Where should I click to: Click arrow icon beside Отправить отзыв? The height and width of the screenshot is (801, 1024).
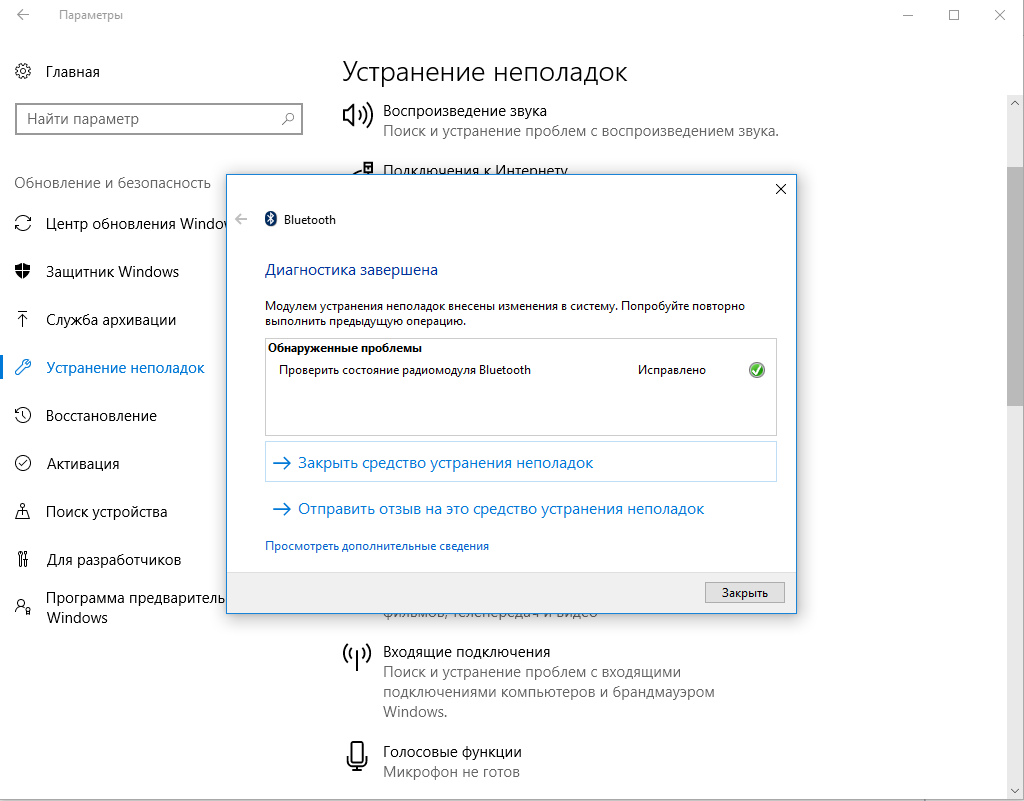(281, 509)
